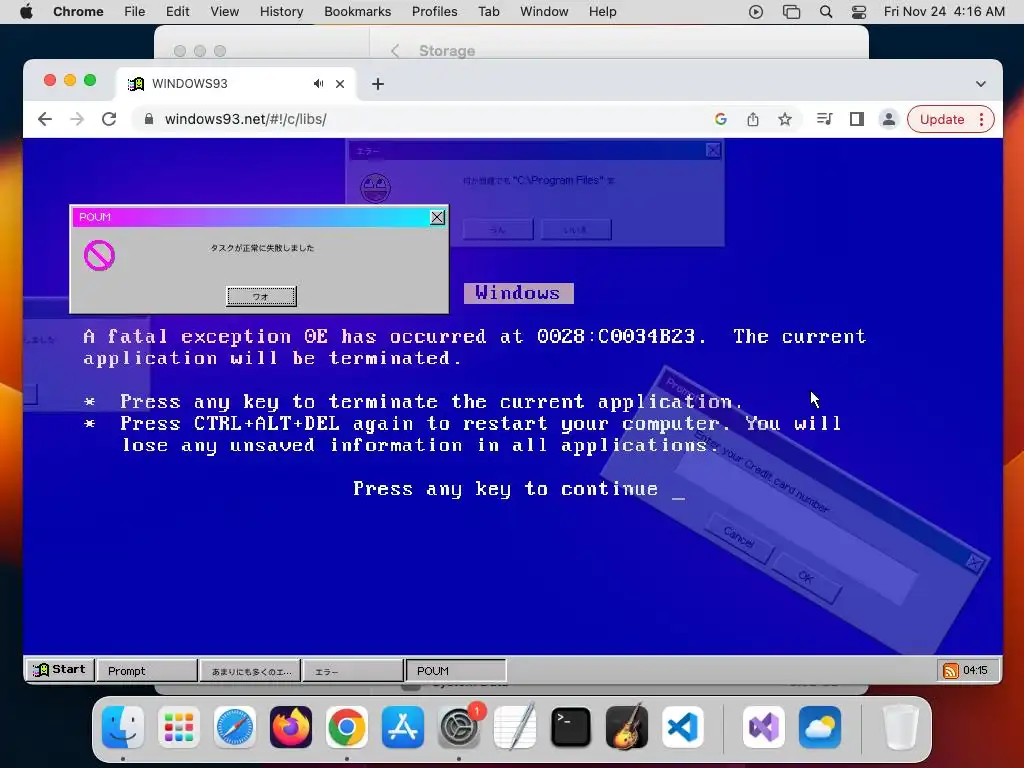Toggle Chrome side panel
This screenshot has height=768, width=1024.
pyautogui.click(x=856, y=119)
